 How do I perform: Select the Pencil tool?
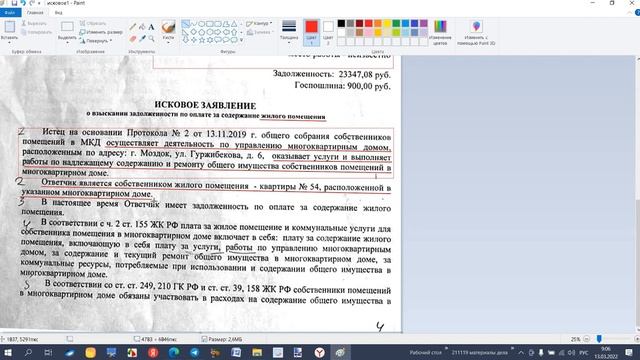pyautogui.click(x=133, y=27)
